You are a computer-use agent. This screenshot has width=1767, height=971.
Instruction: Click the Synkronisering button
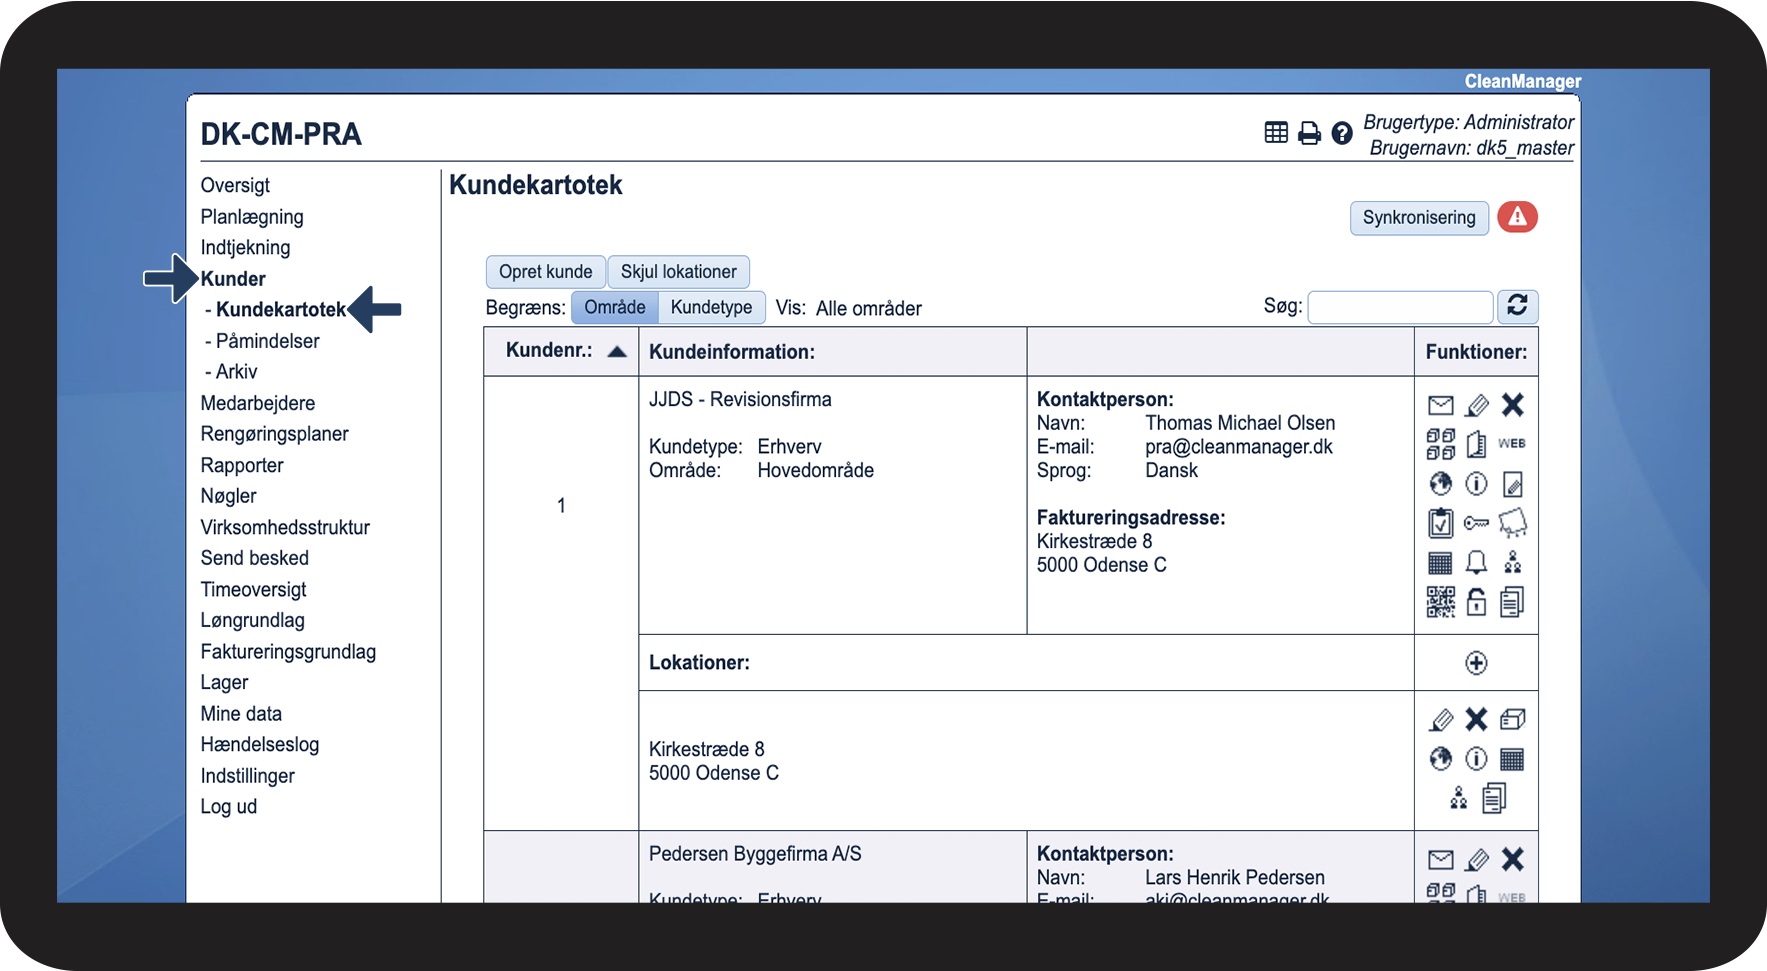point(1419,218)
